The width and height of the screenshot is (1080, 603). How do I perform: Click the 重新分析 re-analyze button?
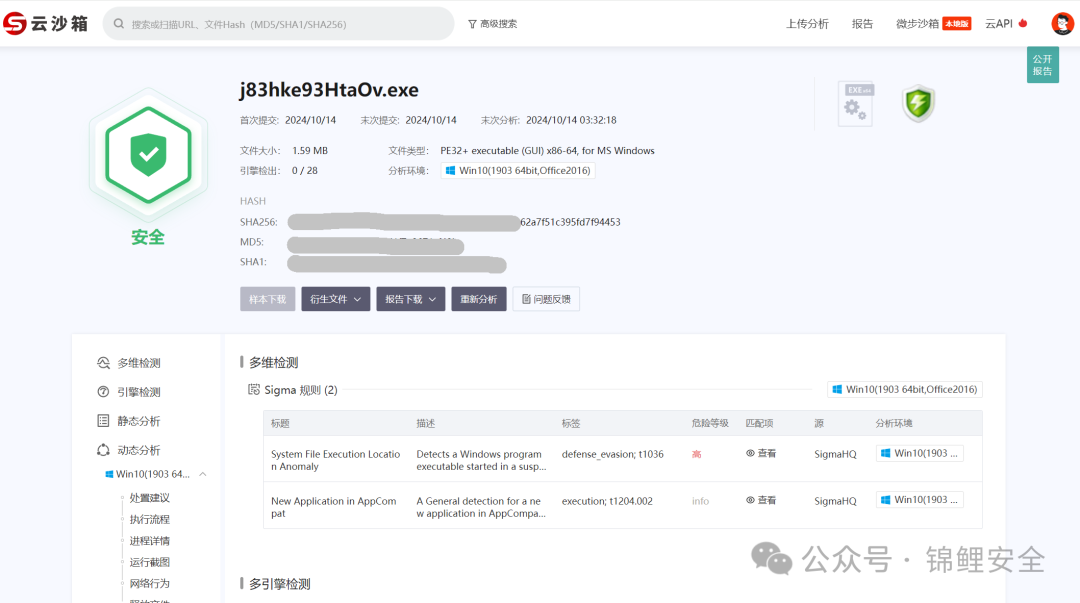coord(479,299)
